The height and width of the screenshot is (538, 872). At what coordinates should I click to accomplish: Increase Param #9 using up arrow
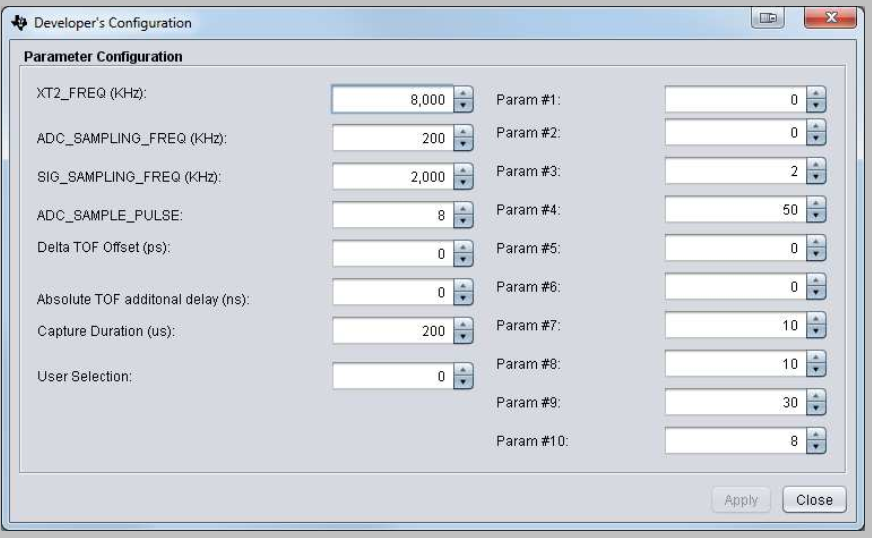(x=817, y=397)
